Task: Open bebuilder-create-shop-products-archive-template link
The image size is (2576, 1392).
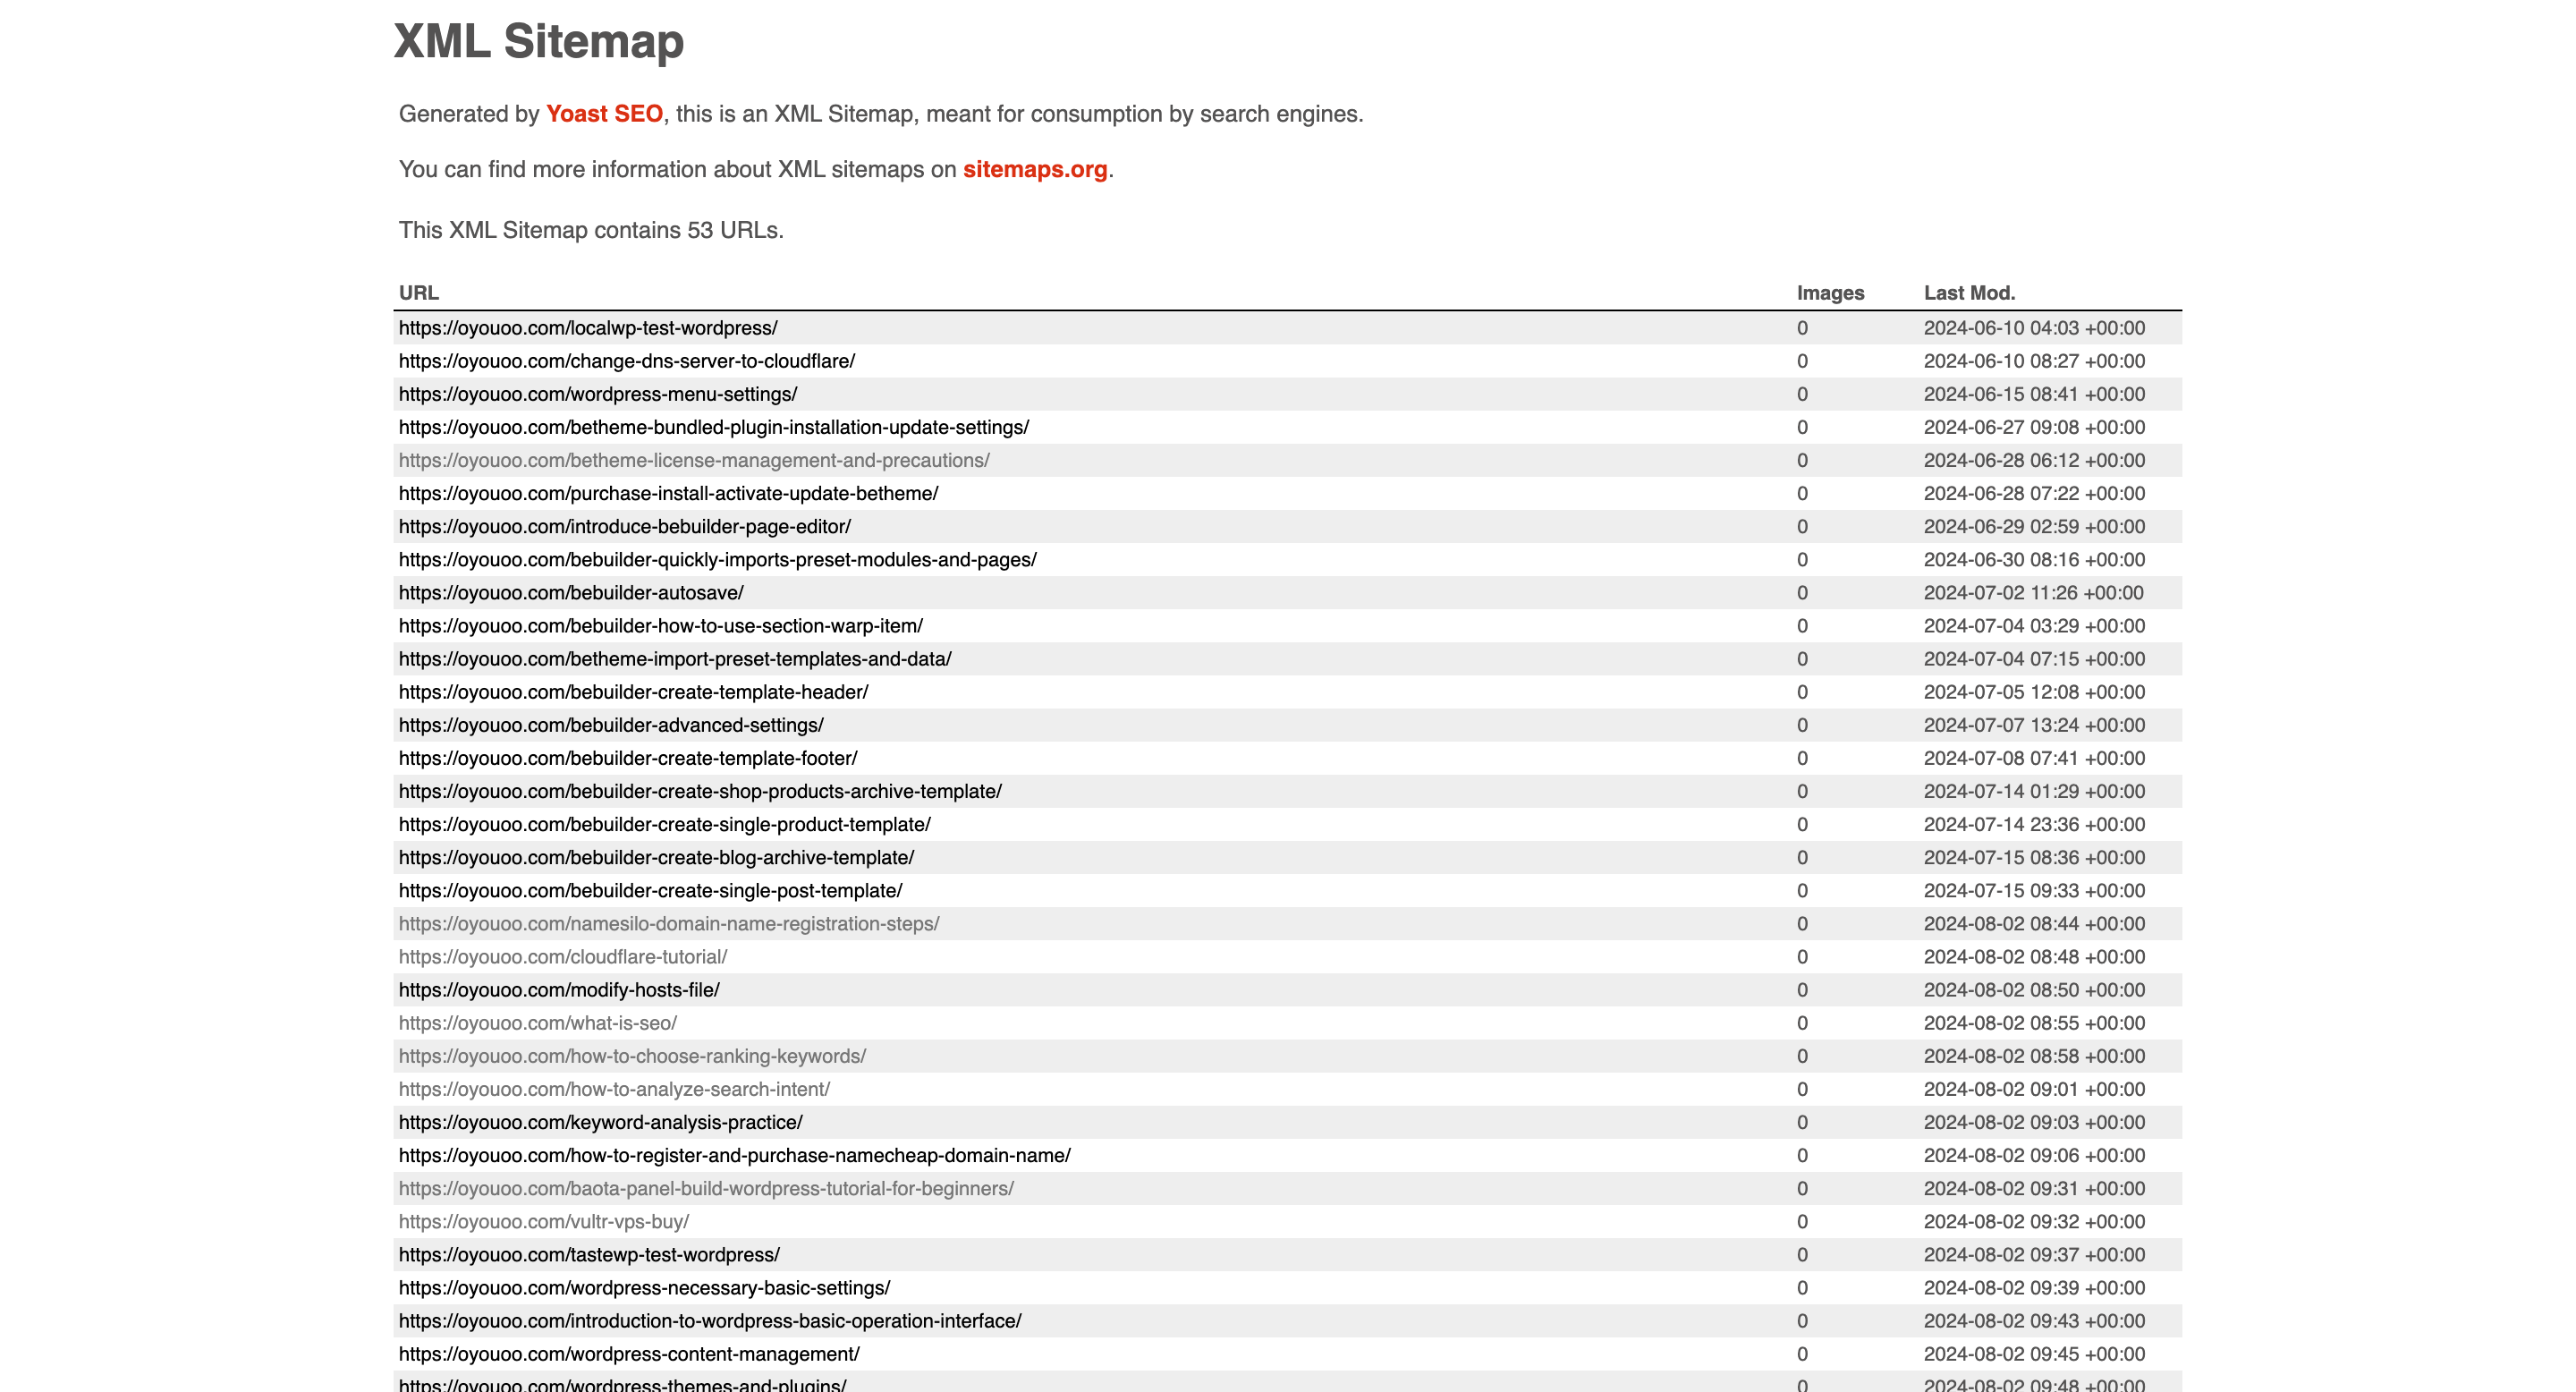Action: pos(700,791)
